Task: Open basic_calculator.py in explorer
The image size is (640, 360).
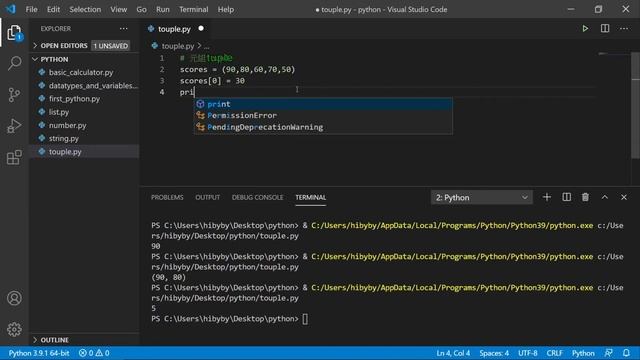Action: click(84, 72)
